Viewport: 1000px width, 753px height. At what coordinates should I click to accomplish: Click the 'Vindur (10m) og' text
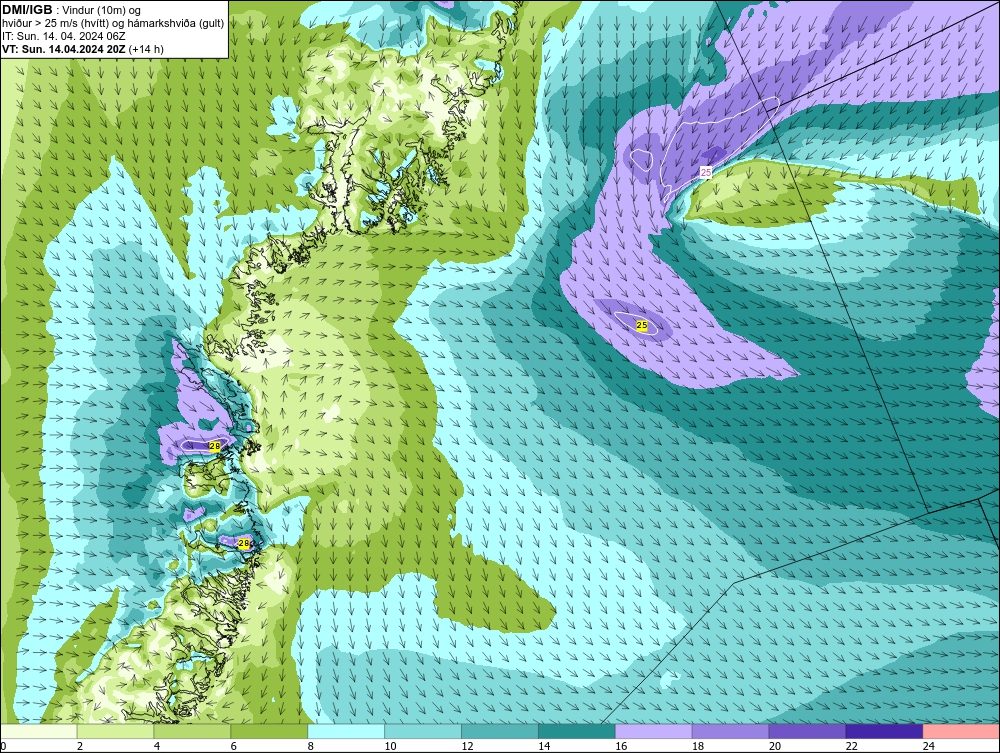[101, 10]
